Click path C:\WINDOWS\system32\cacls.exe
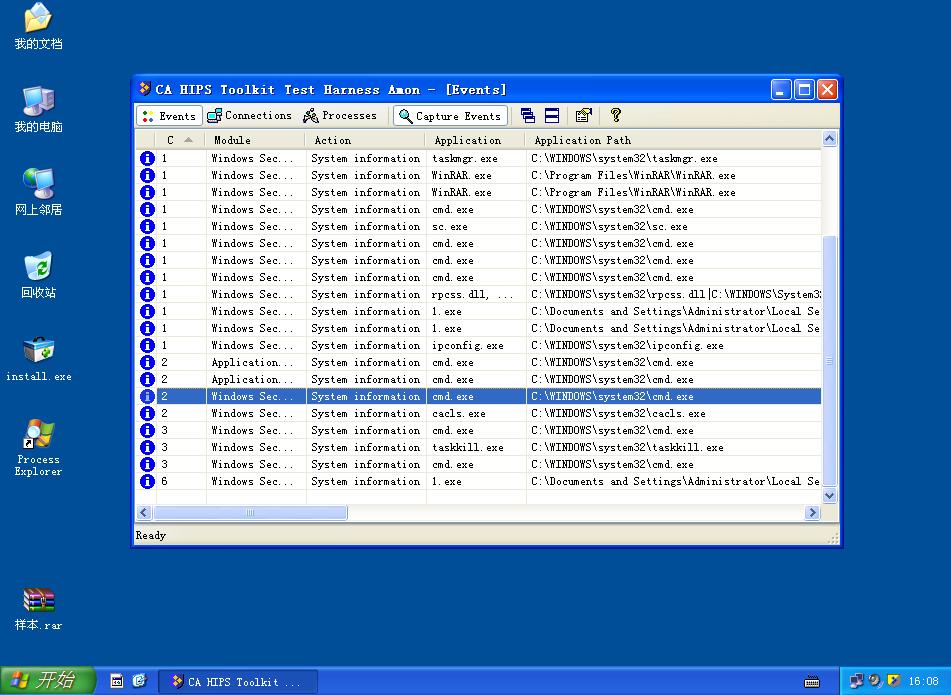 pos(619,413)
